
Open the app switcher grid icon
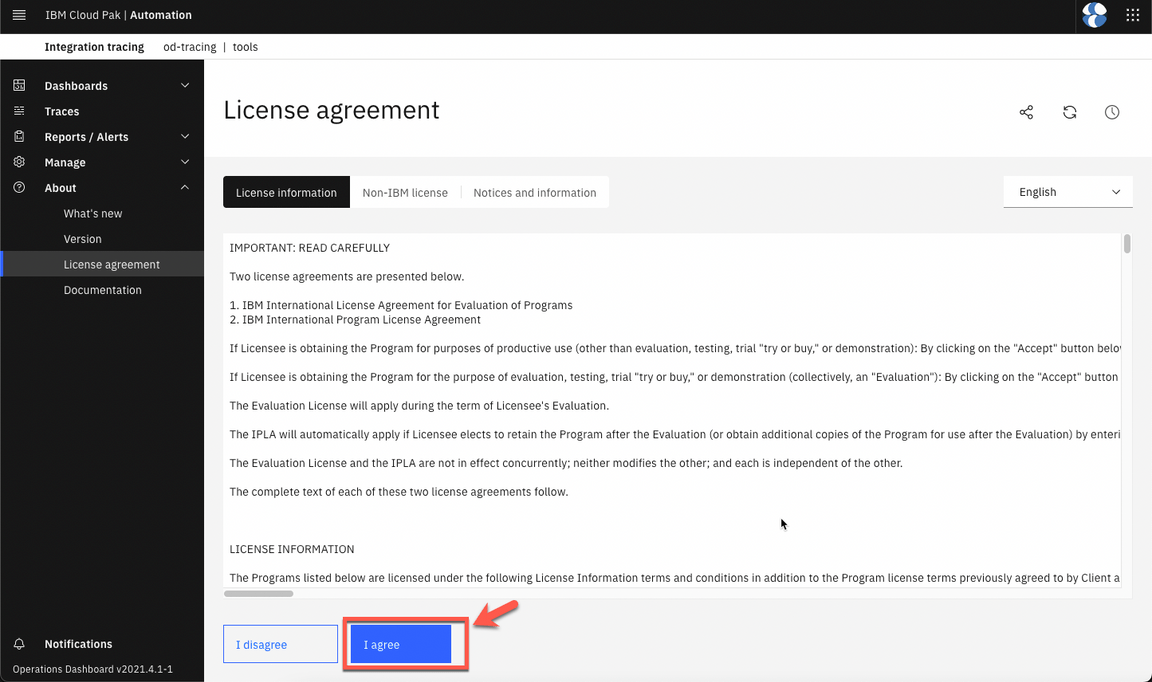click(x=1133, y=16)
